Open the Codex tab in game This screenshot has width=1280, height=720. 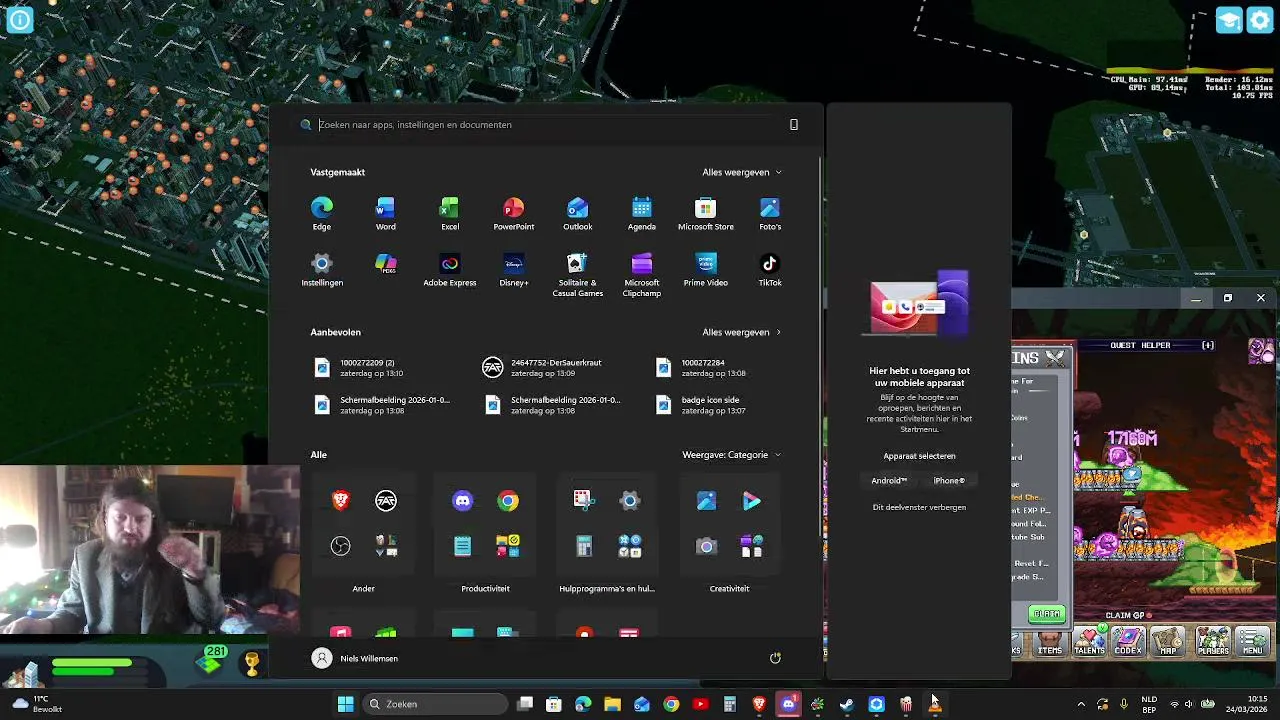(x=1128, y=642)
